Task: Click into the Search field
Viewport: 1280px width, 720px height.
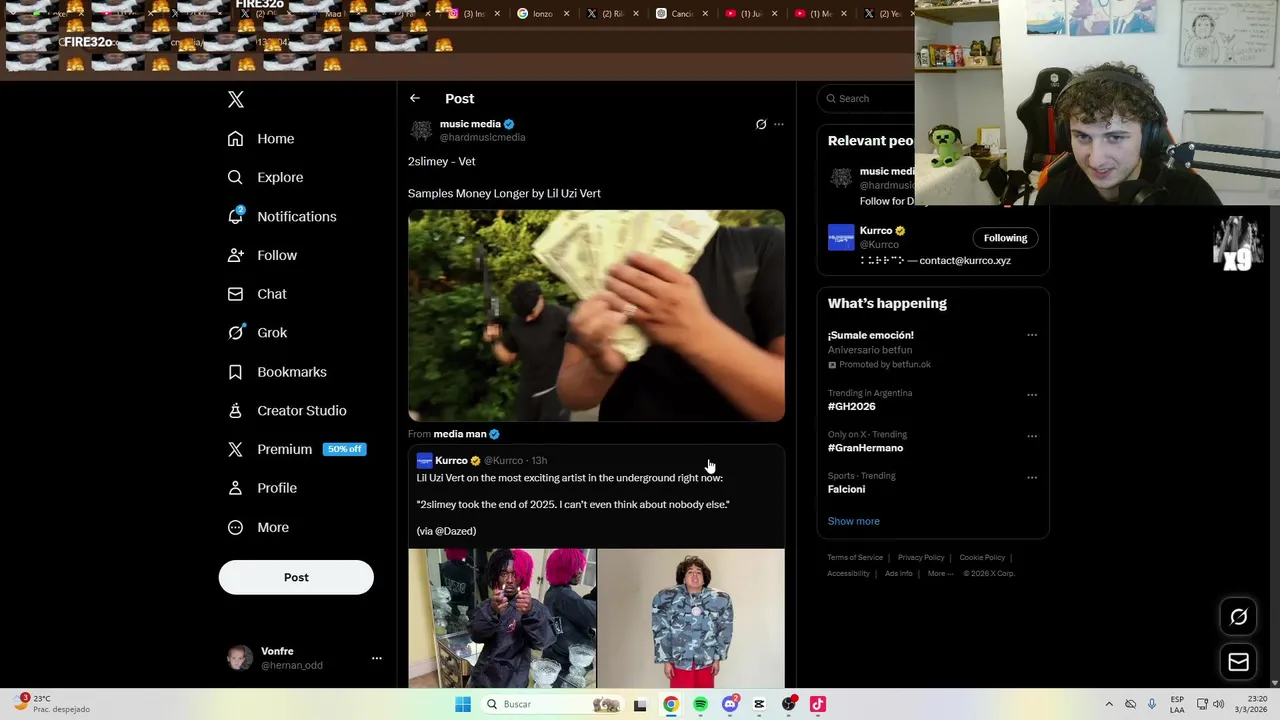Action: click(868, 98)
